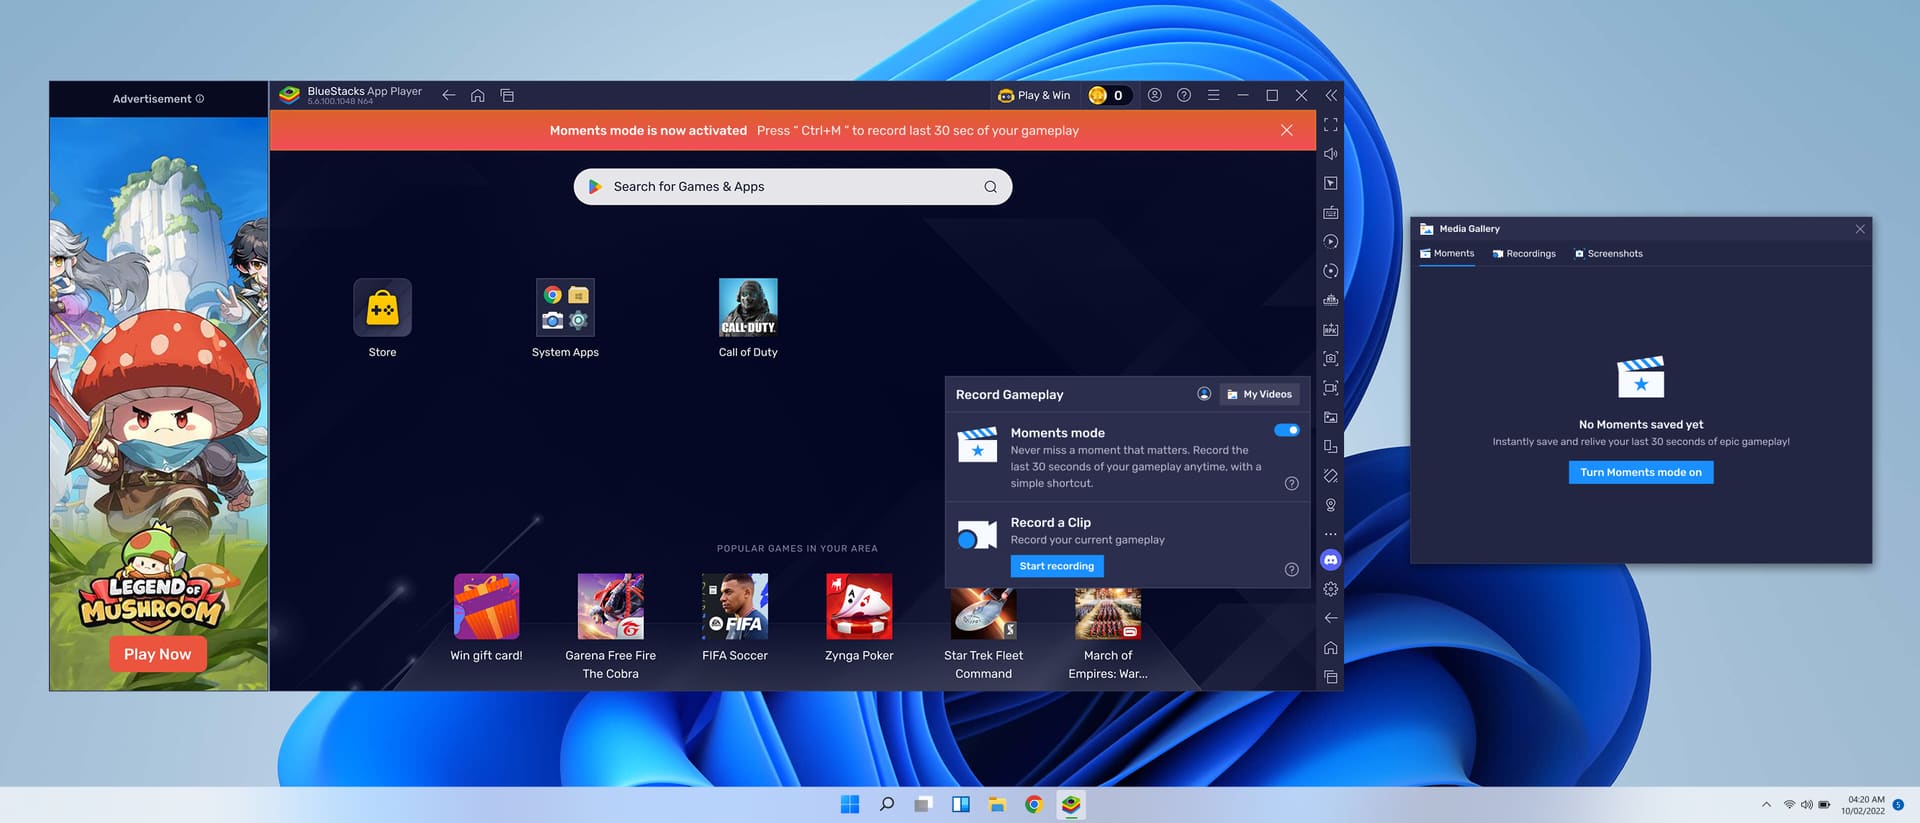Open Discord from the side toolbar
The width and height of the screenshot is (1920, 823).
click(1330, 560)
